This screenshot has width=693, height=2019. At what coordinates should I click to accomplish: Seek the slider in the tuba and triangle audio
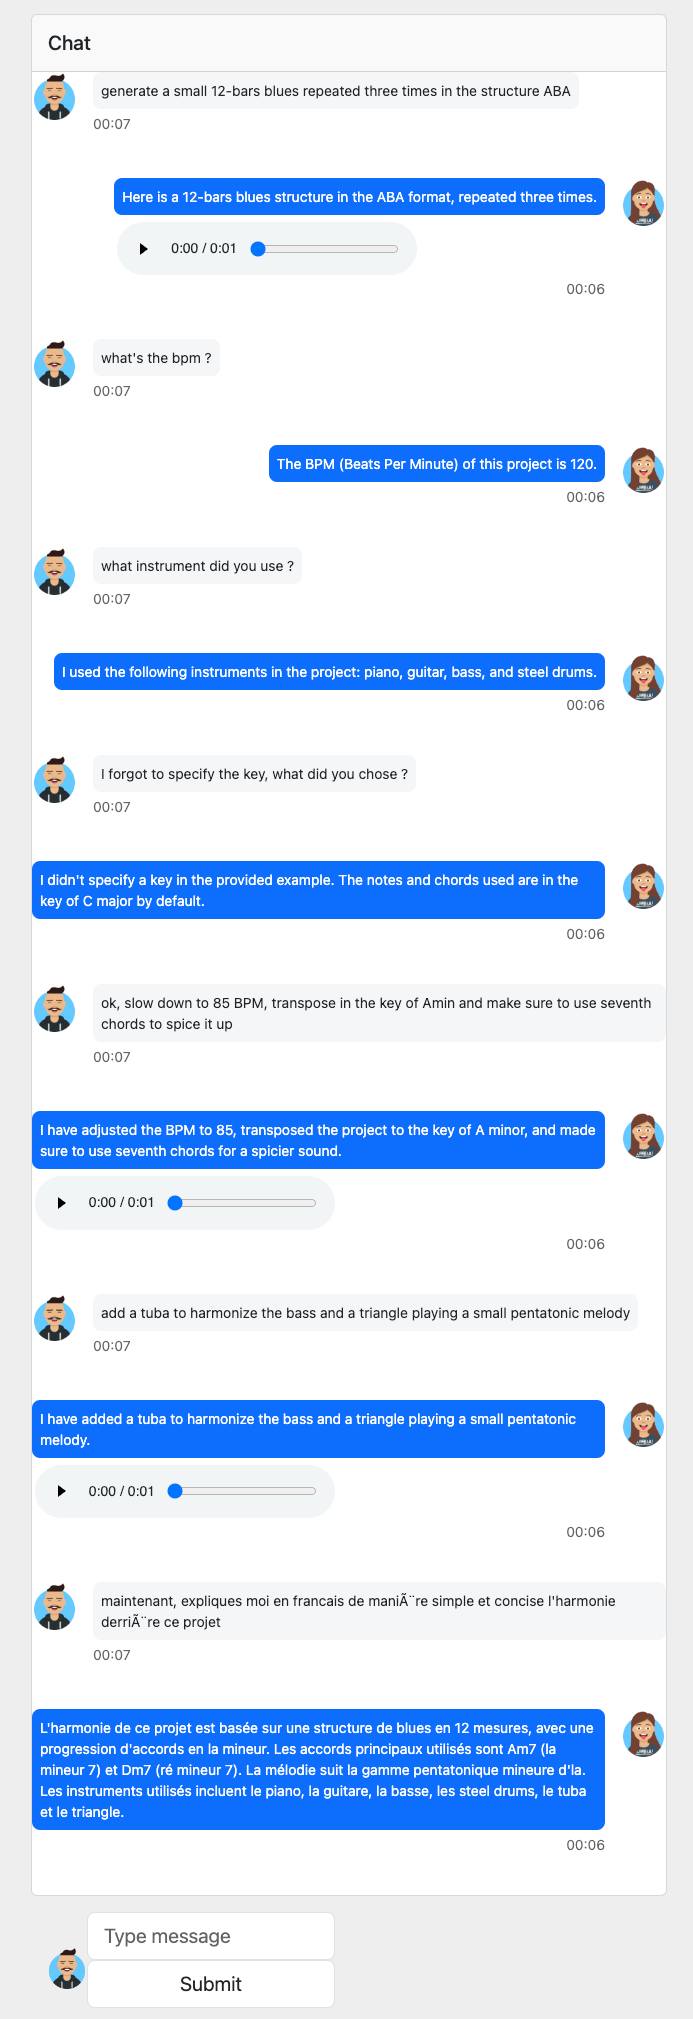coord(242,1492)
